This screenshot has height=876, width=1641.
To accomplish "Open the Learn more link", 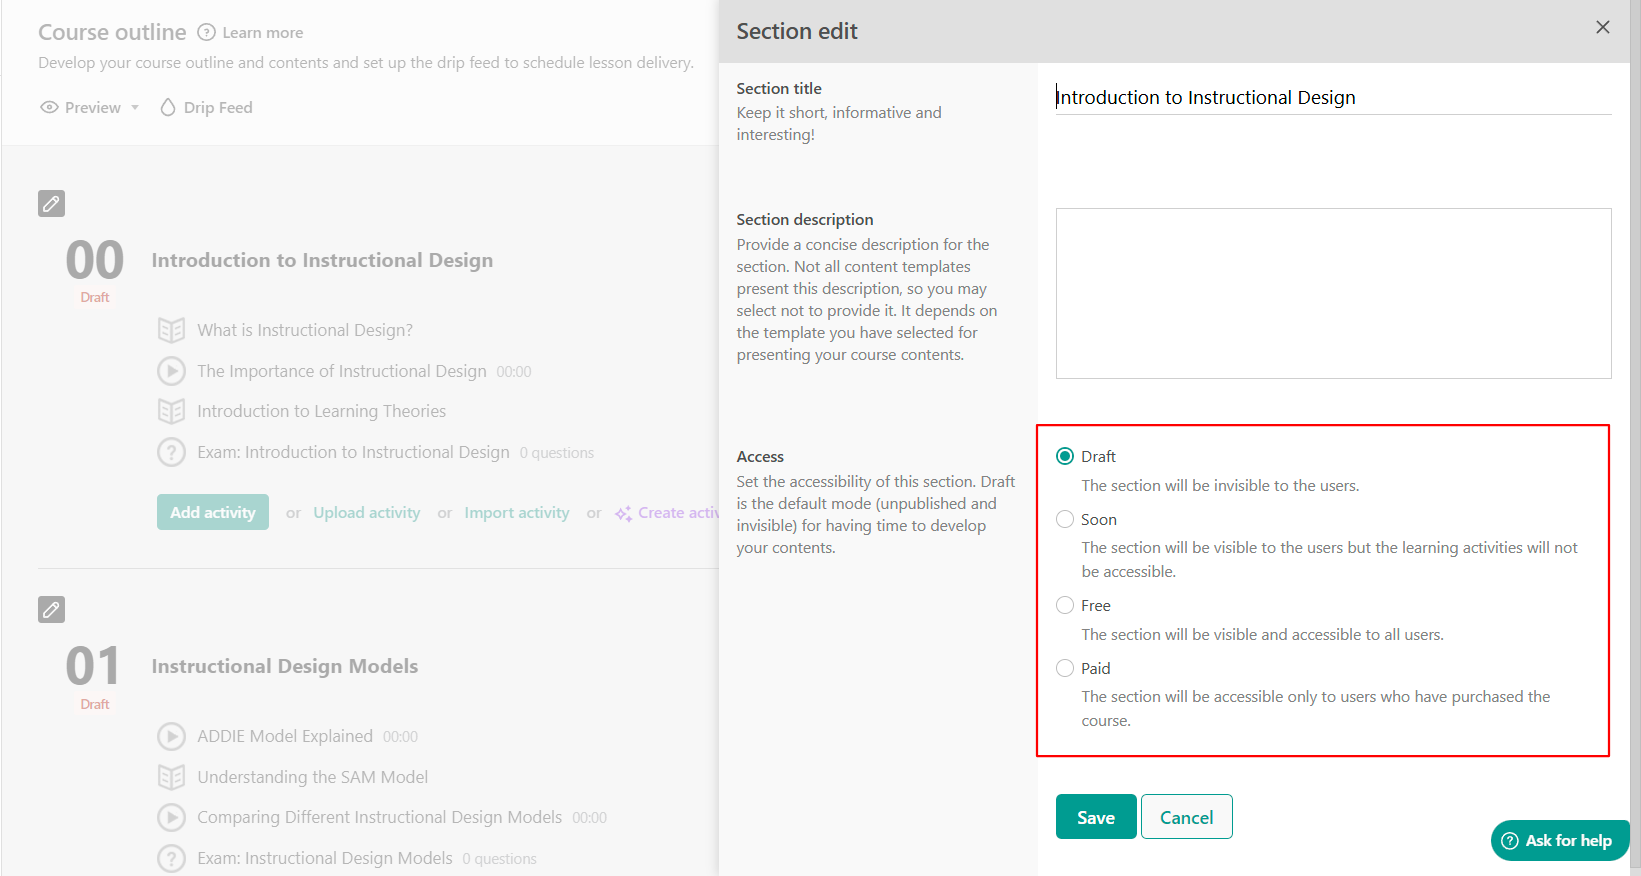I will coord(263,32).
